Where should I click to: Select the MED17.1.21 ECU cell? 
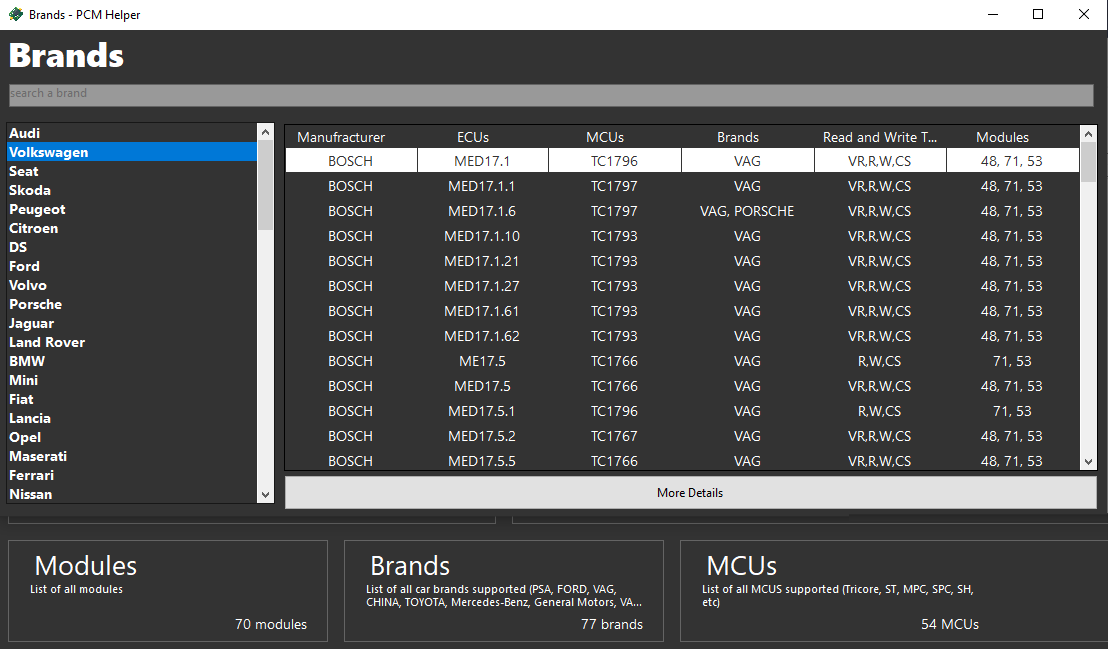[x=483, y=261]
